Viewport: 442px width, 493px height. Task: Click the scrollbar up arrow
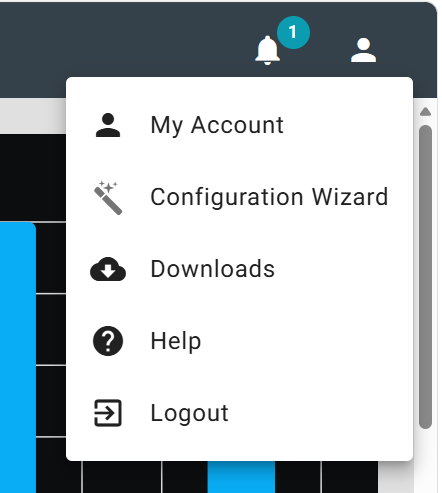click(x=425, y=112)
